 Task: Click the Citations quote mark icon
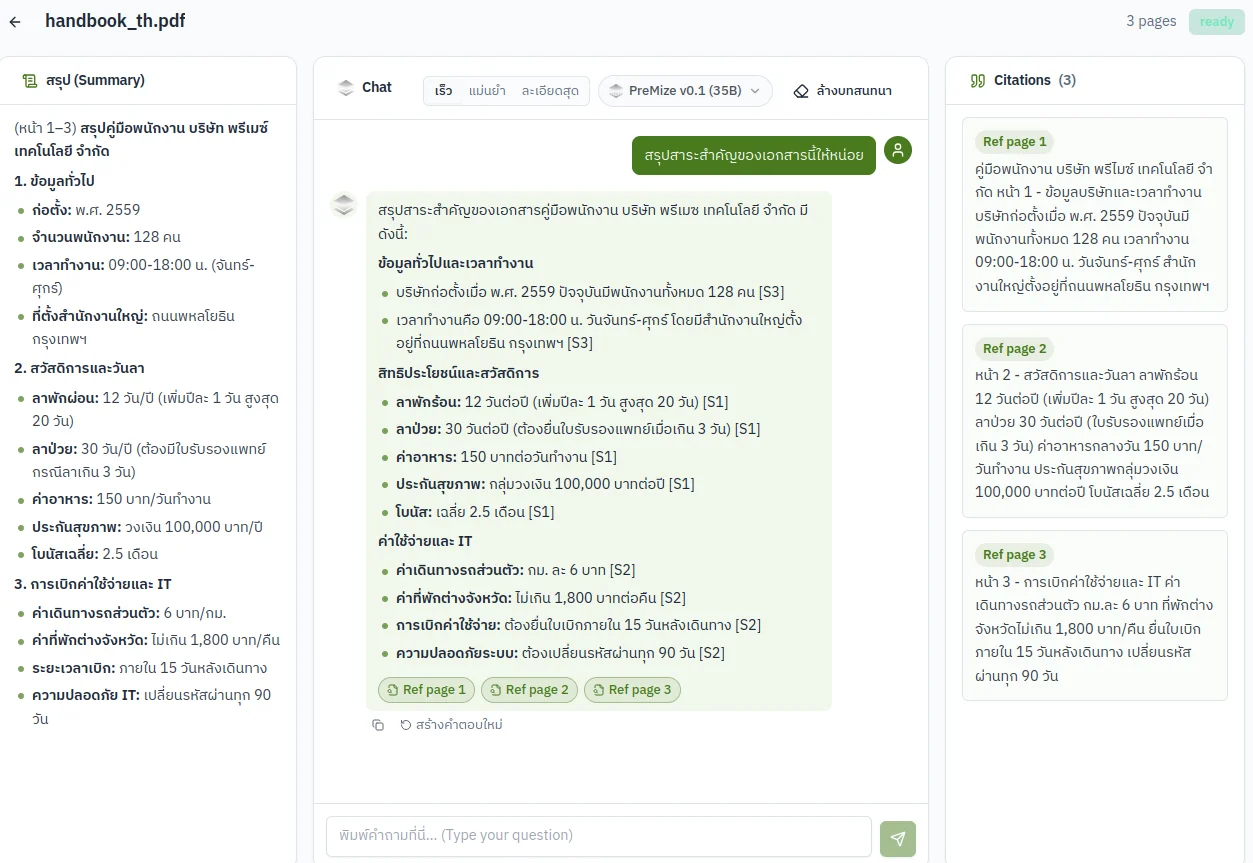coord(978,80)
